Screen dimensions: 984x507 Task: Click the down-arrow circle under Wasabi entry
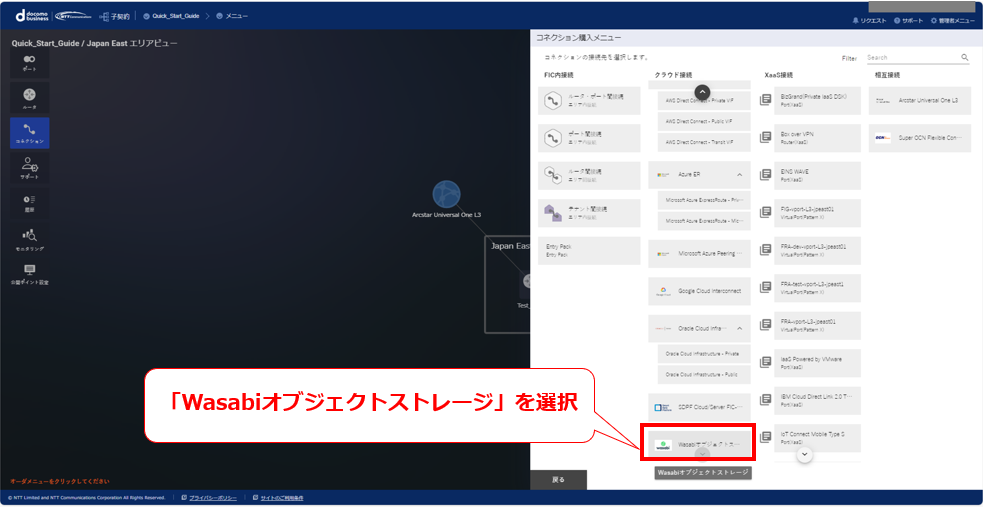703,454
